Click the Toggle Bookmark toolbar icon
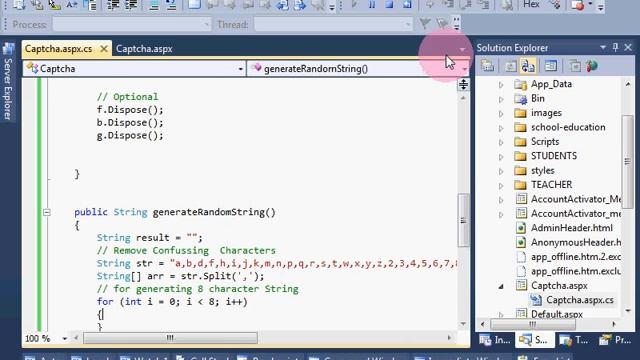The image size is (640, 360). (x=194, y=5)
